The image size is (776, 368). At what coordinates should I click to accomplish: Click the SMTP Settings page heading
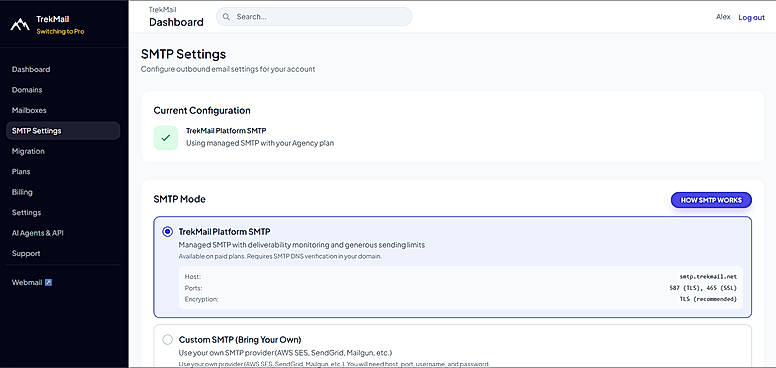(184, 54)
